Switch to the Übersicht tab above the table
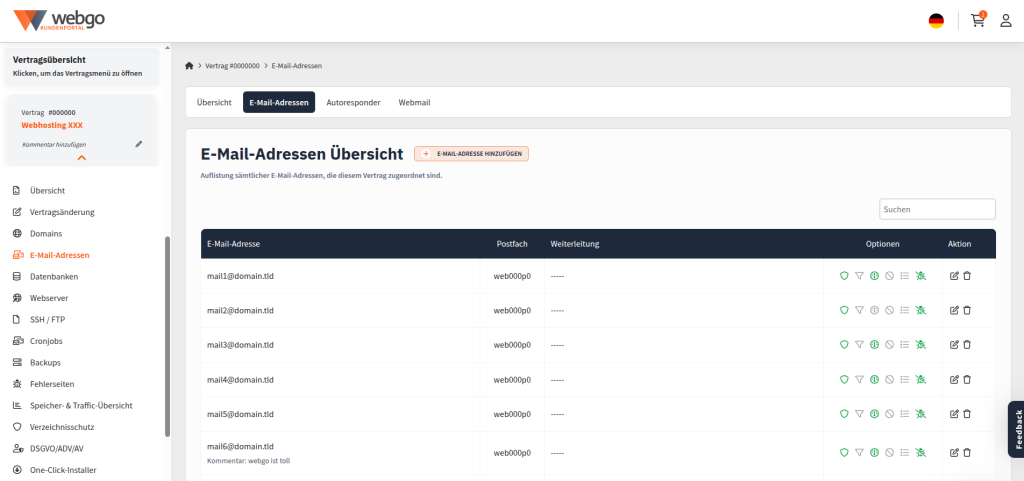Screen dimensions: 1024x481 tap(214, 102)
